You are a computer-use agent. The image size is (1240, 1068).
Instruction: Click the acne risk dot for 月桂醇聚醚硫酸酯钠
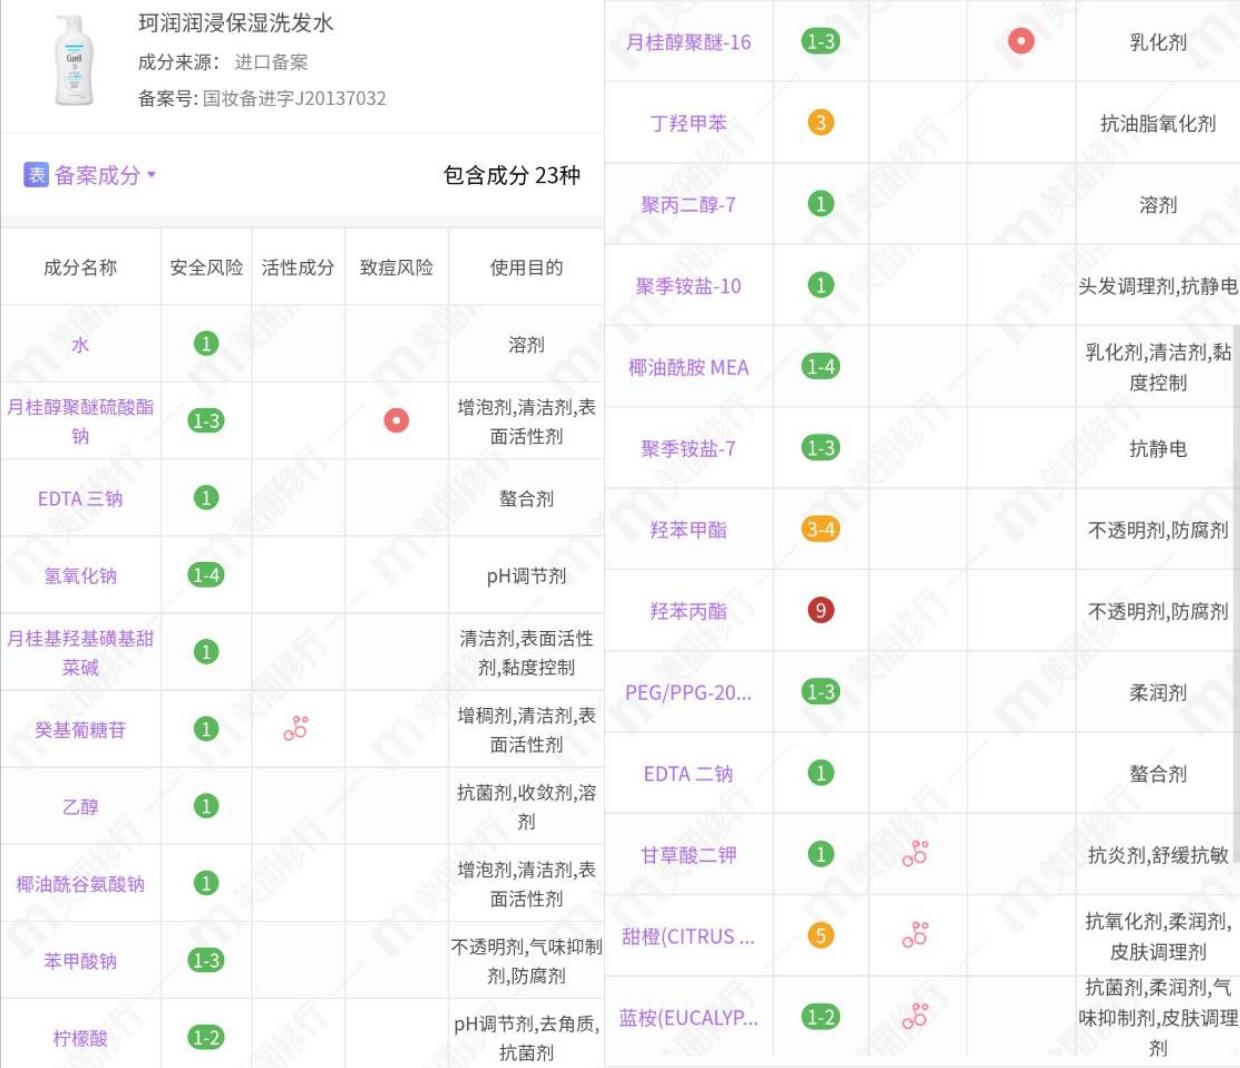396,422
